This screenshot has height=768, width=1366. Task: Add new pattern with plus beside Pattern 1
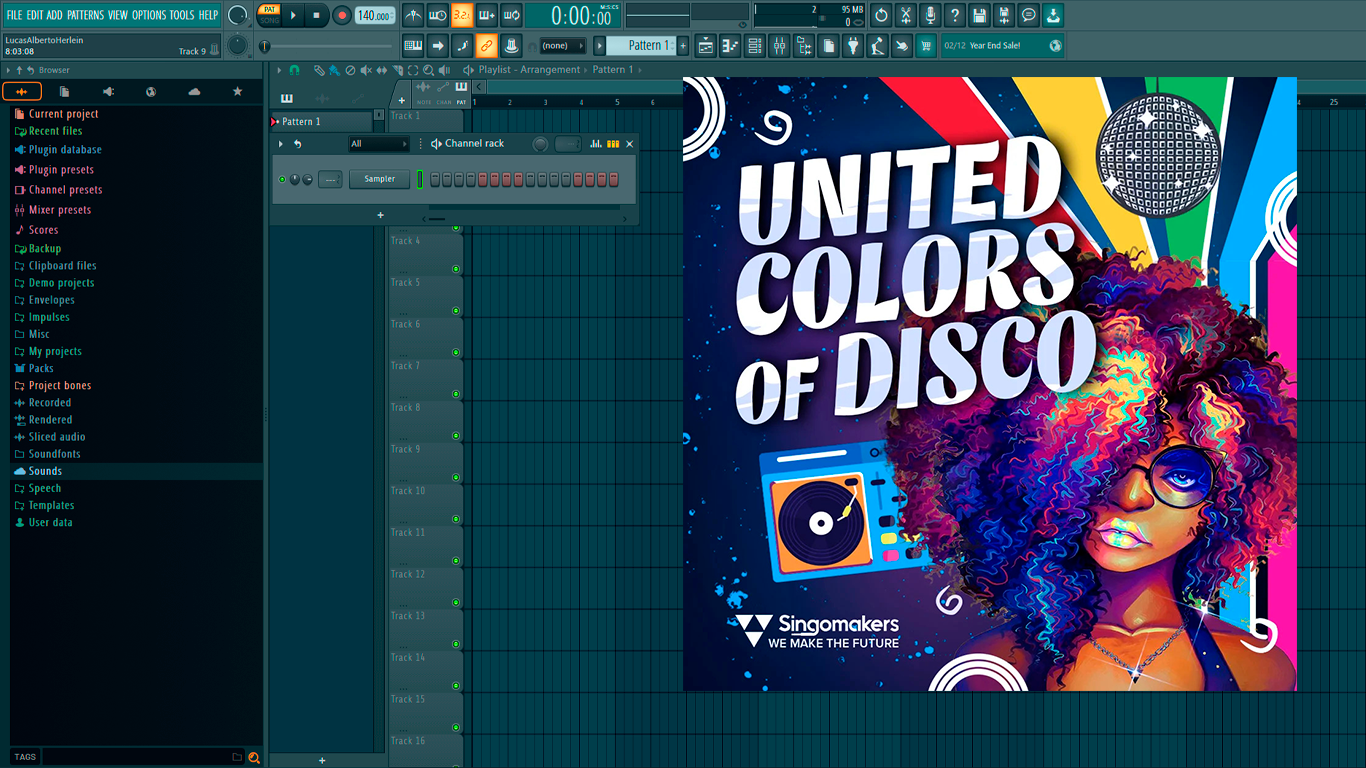click(x=683, y=45)
